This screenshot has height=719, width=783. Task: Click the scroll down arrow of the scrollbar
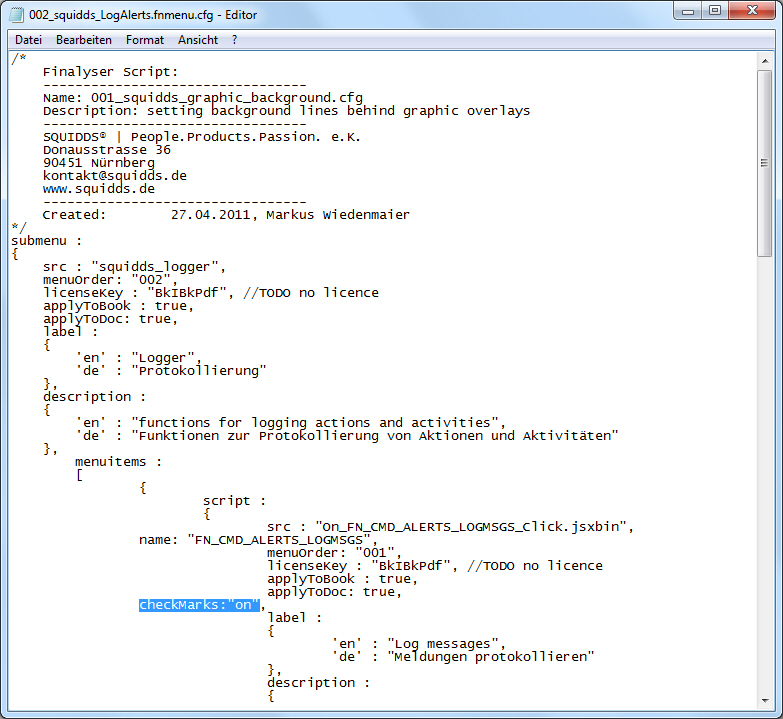[765, 701]
